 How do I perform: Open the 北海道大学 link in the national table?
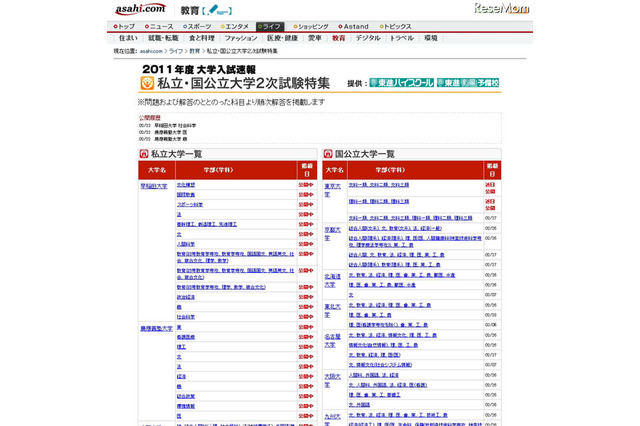[x=332, y=280]
